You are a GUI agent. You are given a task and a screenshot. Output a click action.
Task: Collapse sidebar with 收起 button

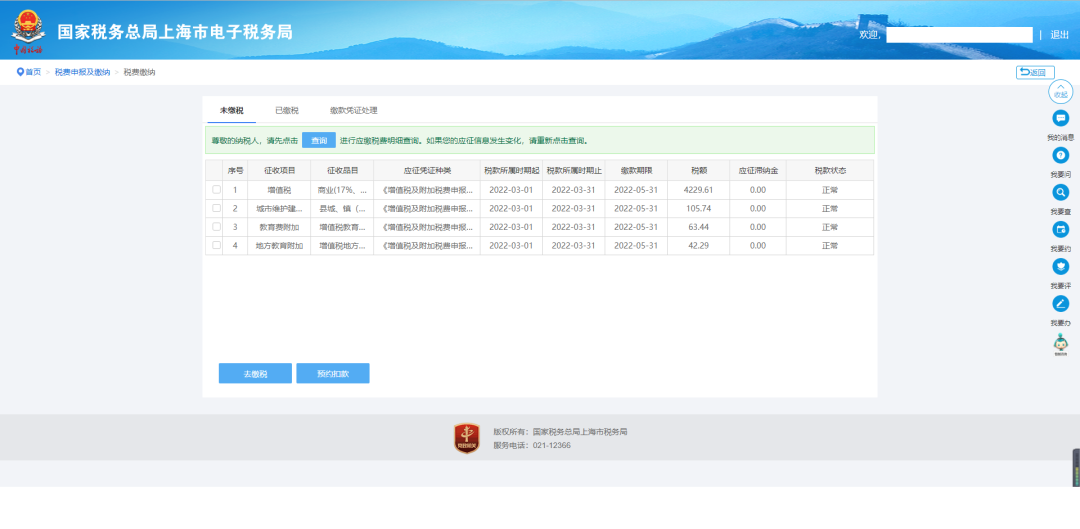[1061, 92]
